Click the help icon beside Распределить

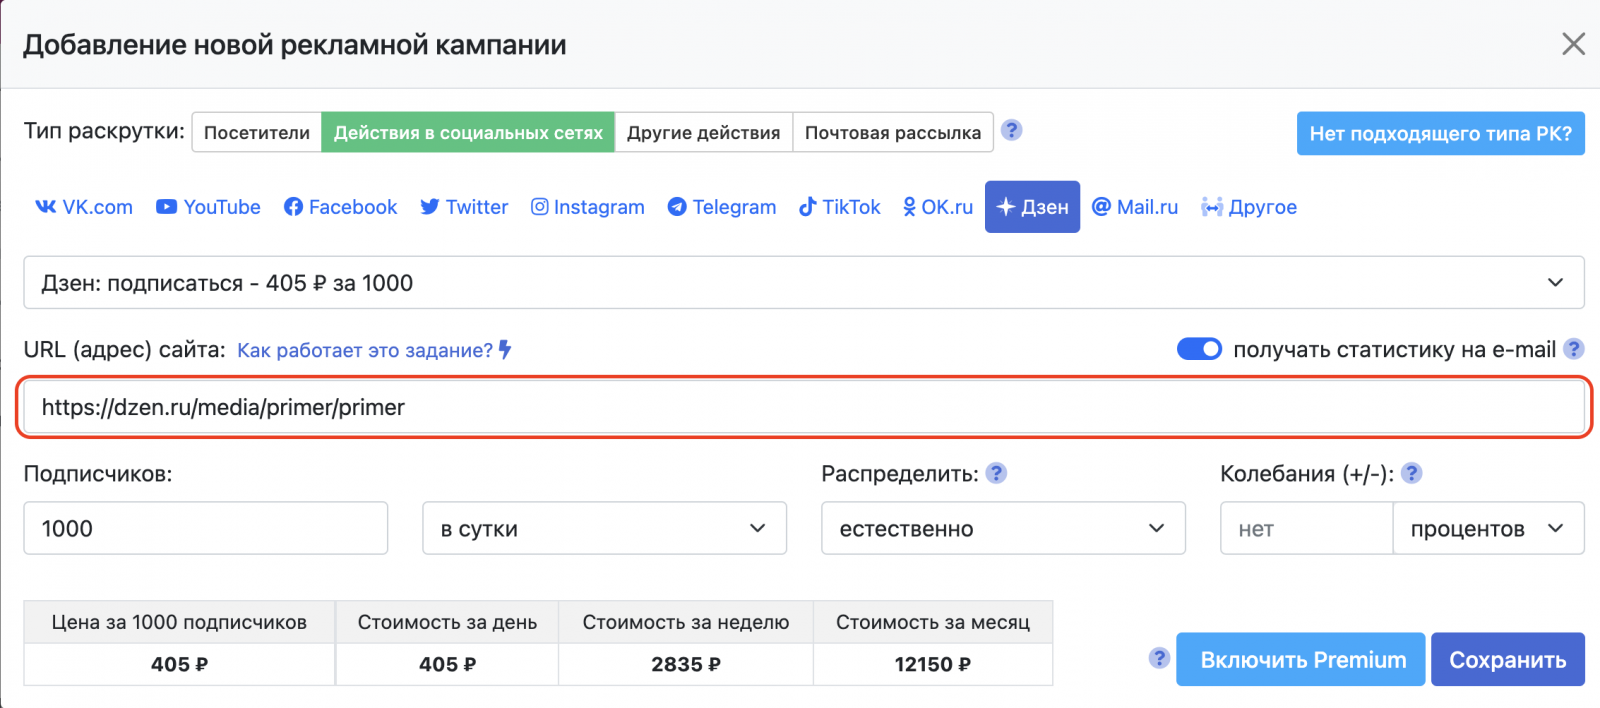coord(996,473)
